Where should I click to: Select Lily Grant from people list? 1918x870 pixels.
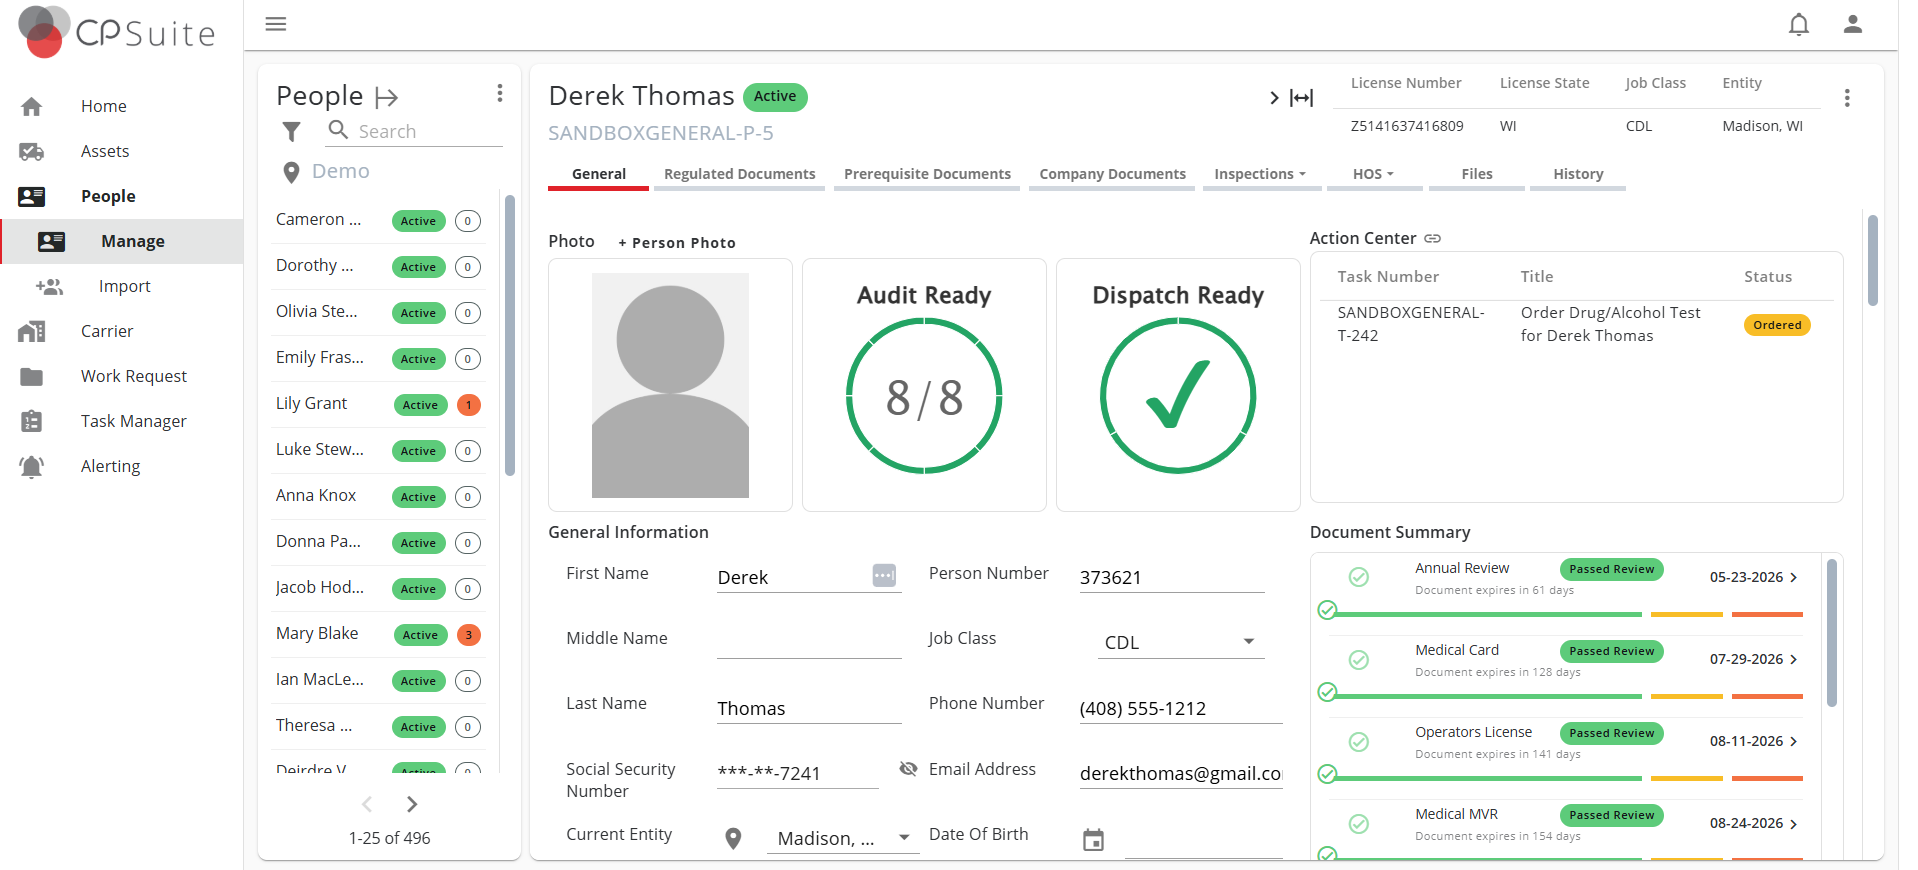click(312, 404)
